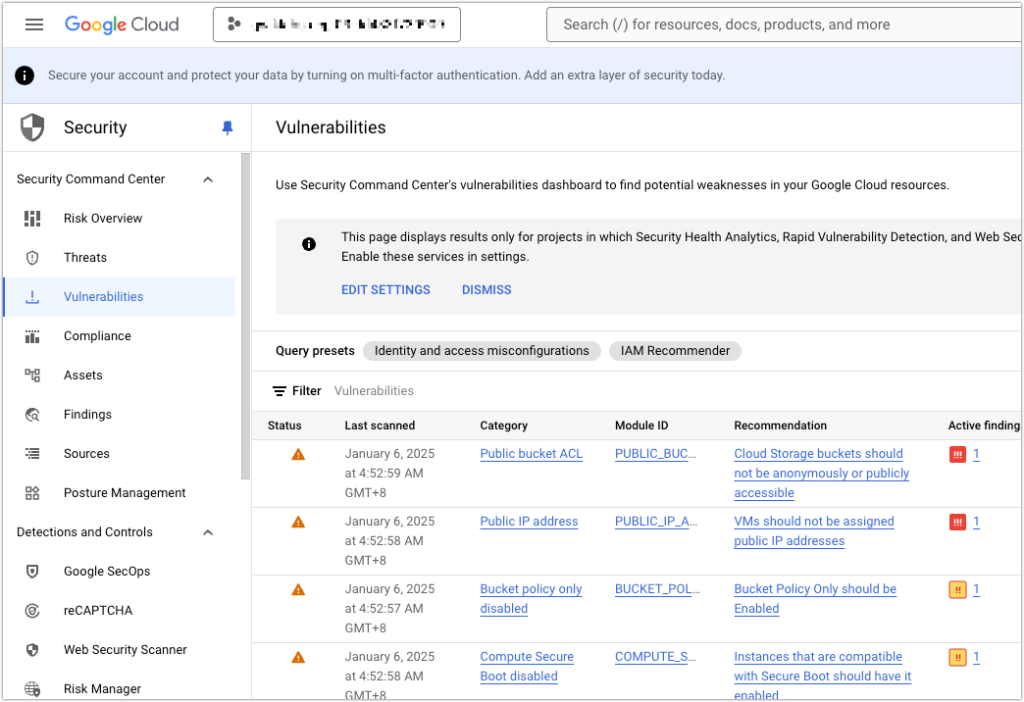The image size is (1024, 702).
Task: Select Vulnerabilities in sidebar
Action: click(x=103, y=296)
